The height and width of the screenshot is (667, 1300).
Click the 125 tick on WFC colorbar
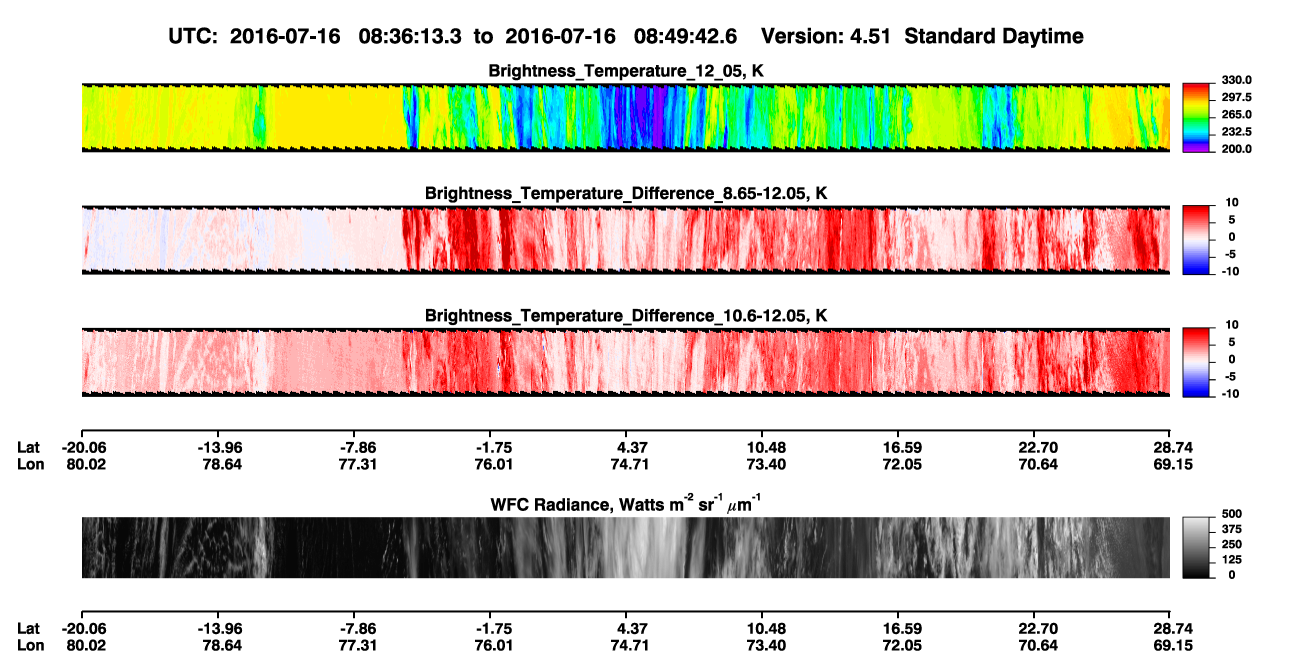pos(1230,560)
